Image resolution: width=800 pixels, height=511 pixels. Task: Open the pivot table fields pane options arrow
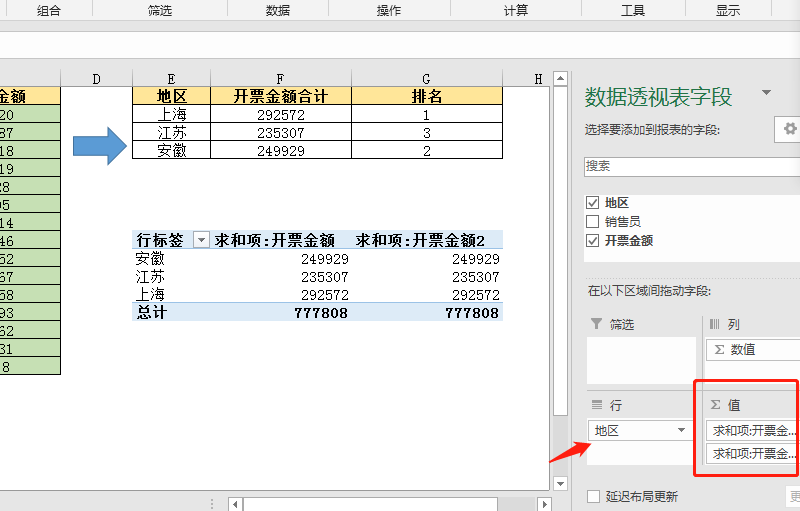point(766,92)
